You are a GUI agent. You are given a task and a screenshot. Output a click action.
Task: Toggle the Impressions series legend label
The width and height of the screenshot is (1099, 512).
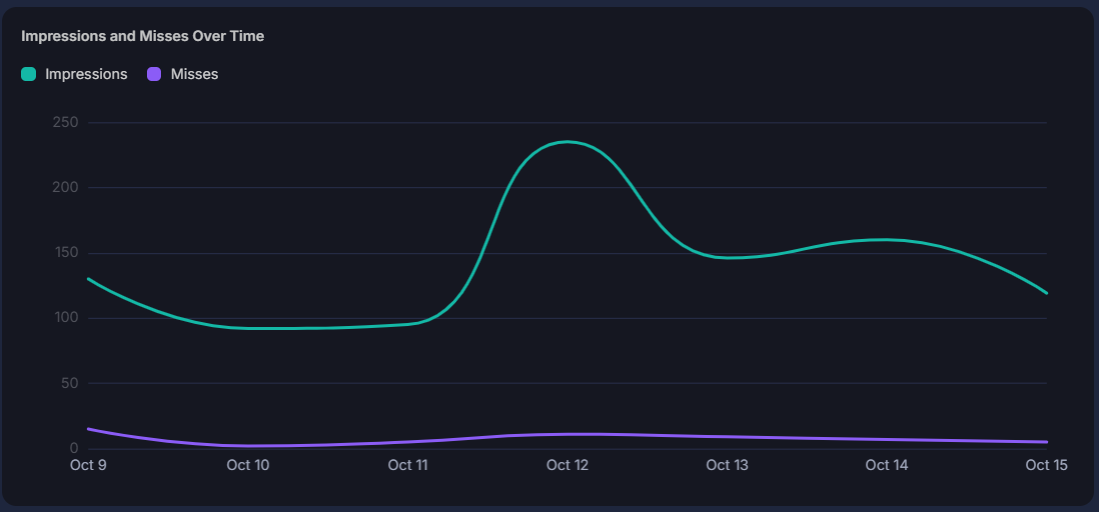coord(86,74)
